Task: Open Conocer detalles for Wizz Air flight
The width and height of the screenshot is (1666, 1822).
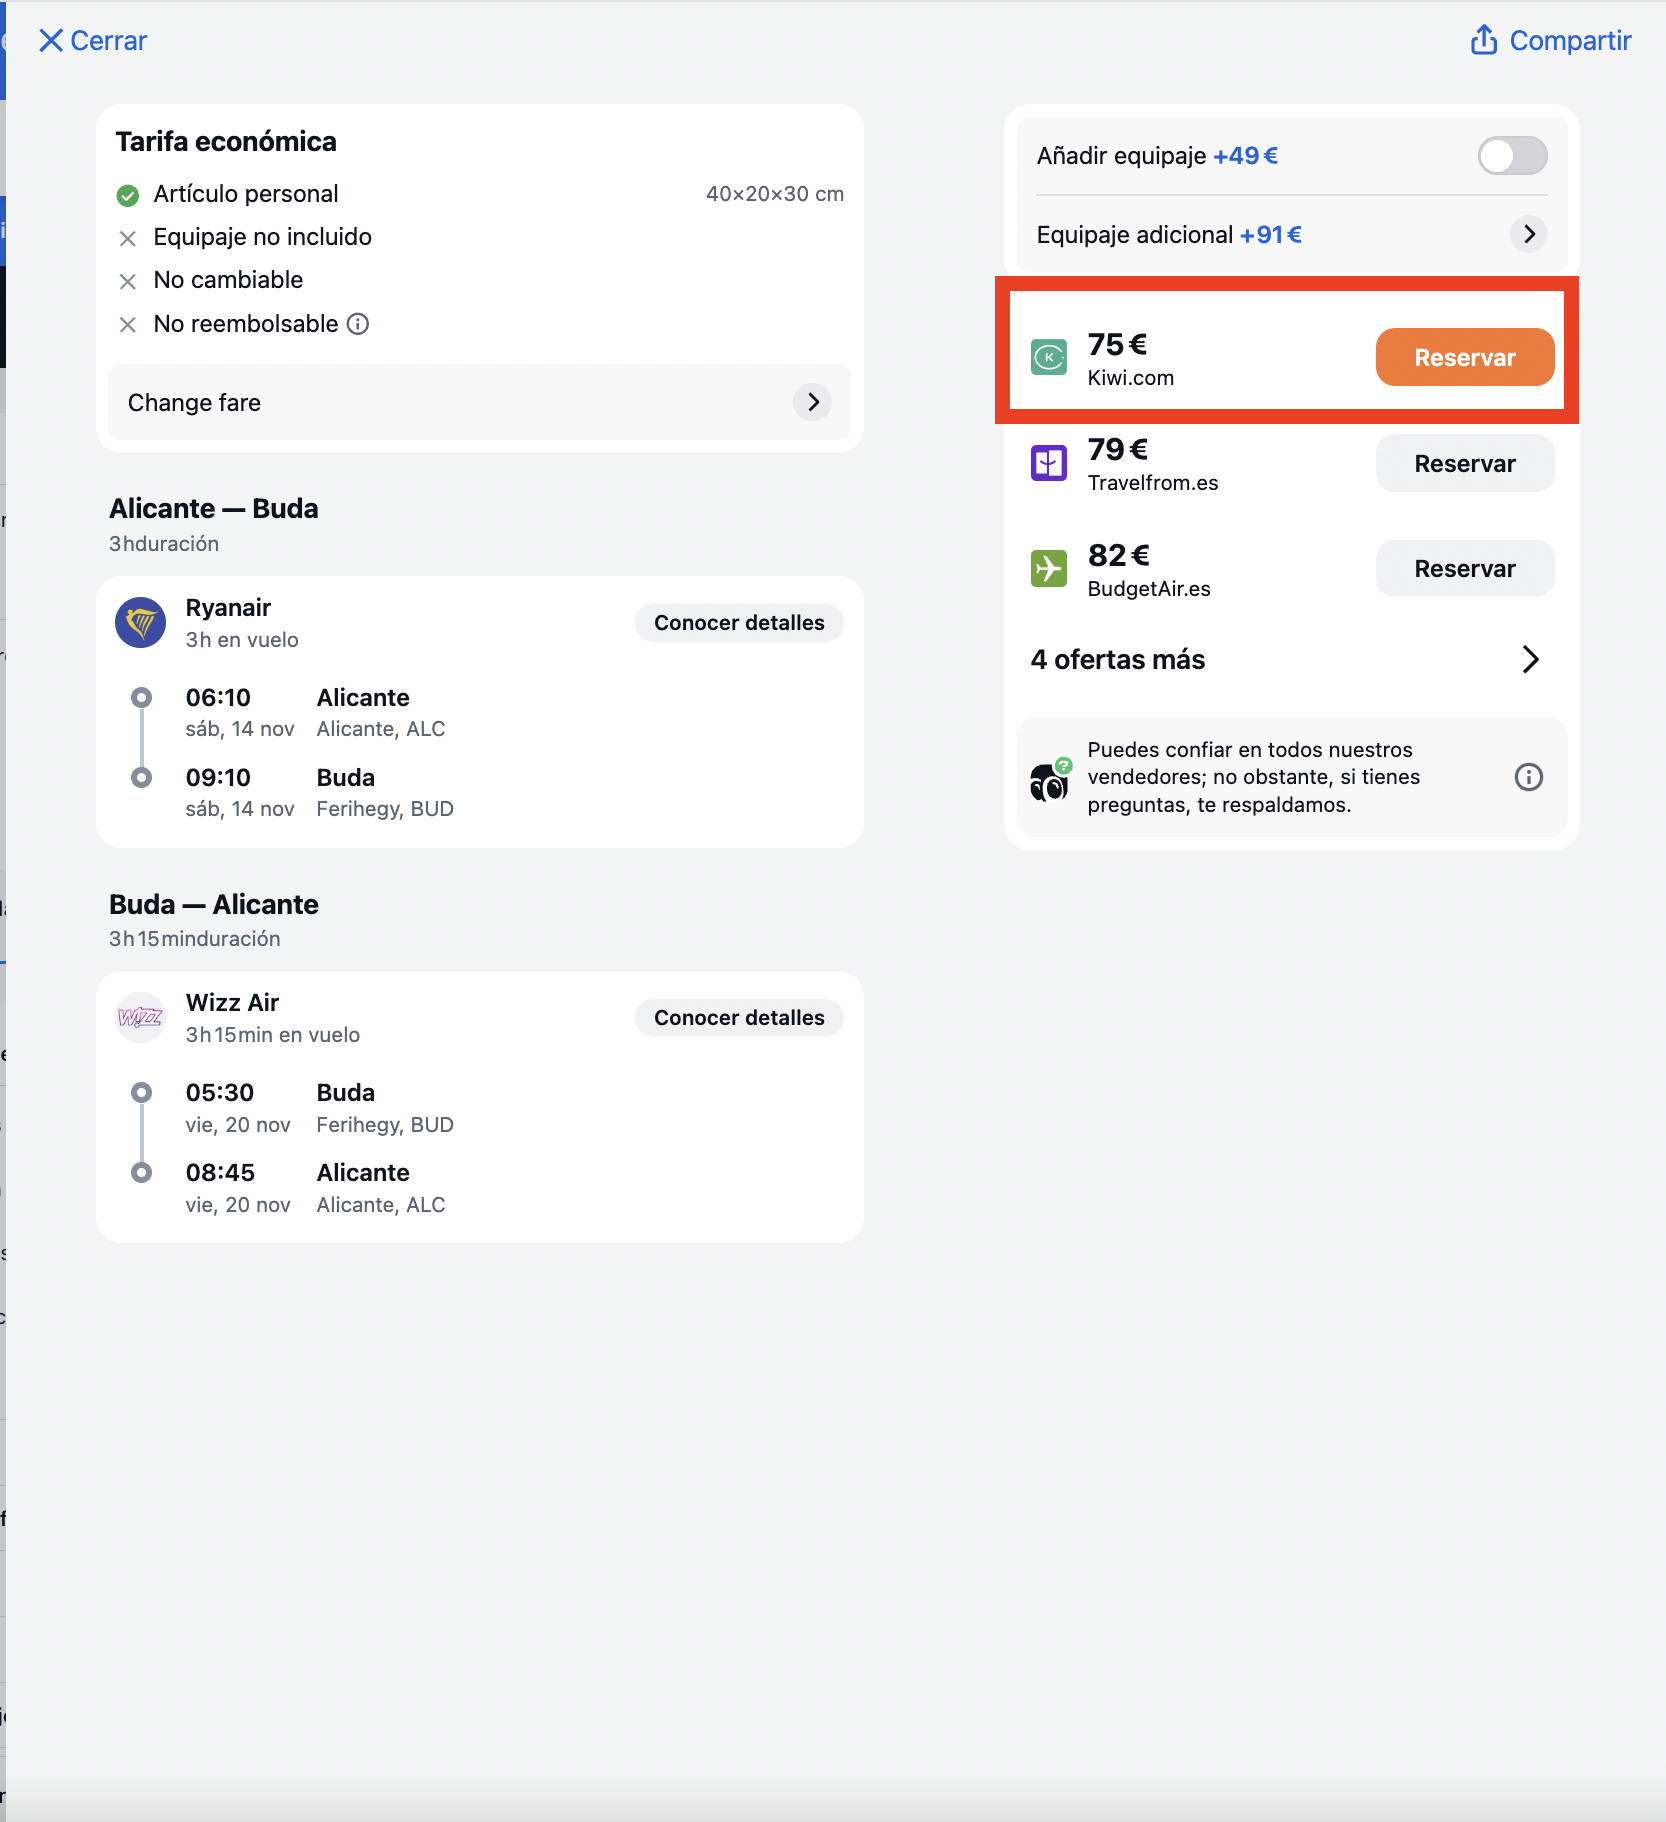Action: [x=739, y=1018]
